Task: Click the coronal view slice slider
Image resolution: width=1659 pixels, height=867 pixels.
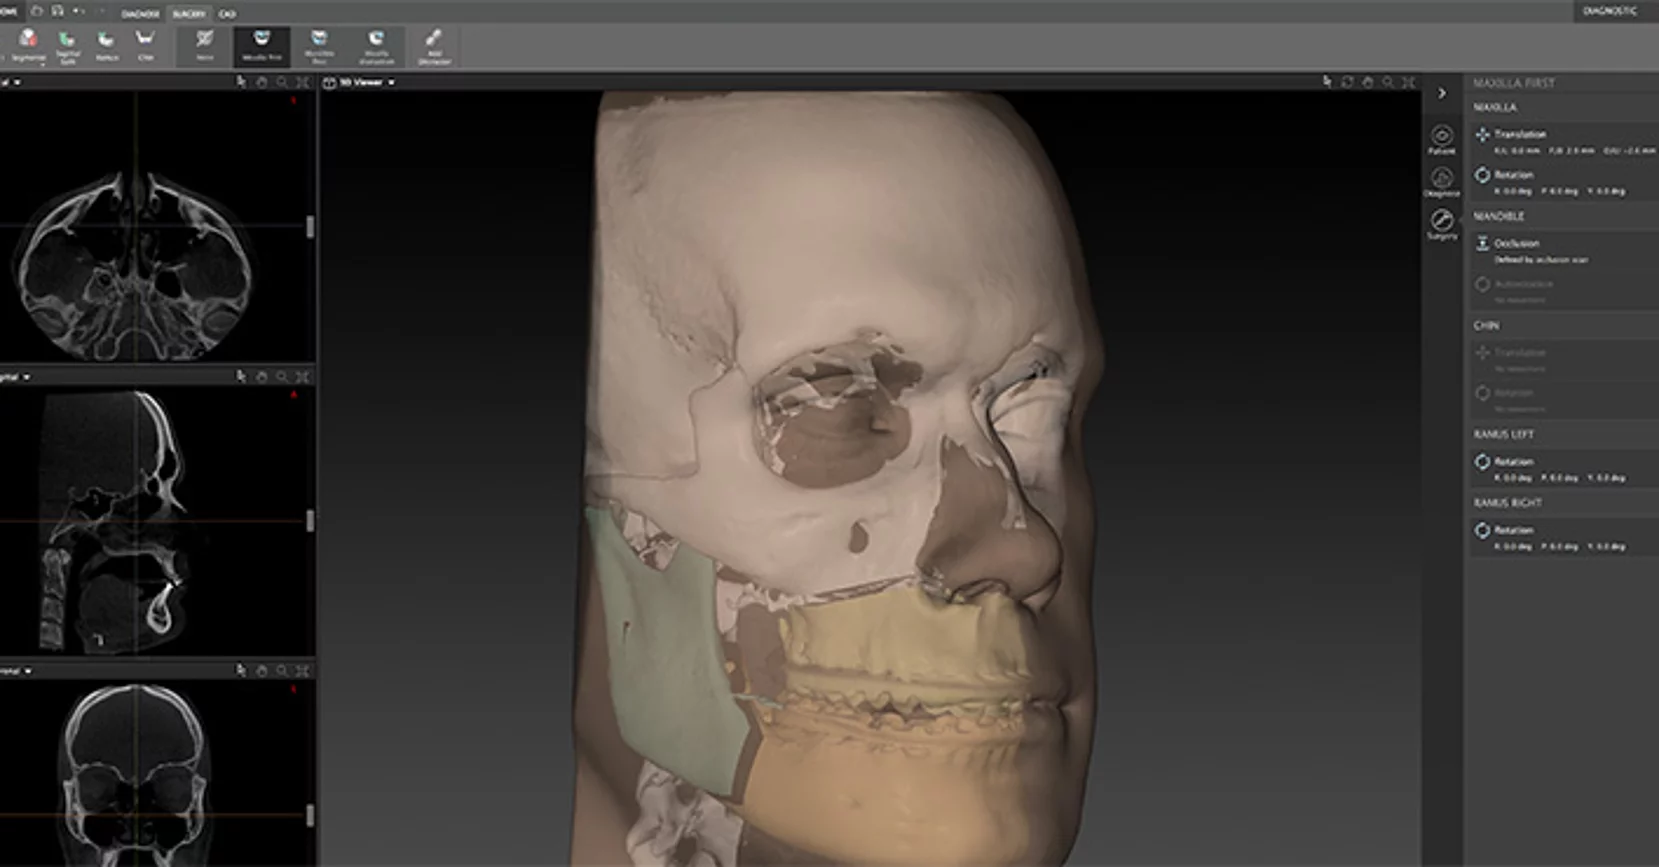Action: coord(310,816)
